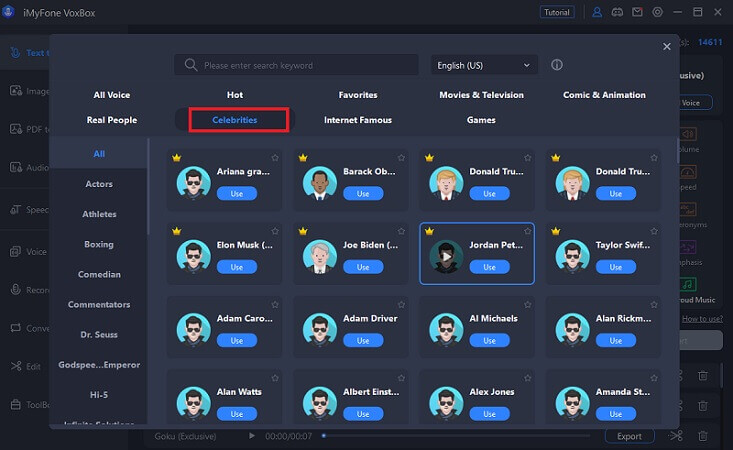The width and height of the screenshot is (733, 450).
Task: Click the info icon beside language dropdown
Action: 556,64
